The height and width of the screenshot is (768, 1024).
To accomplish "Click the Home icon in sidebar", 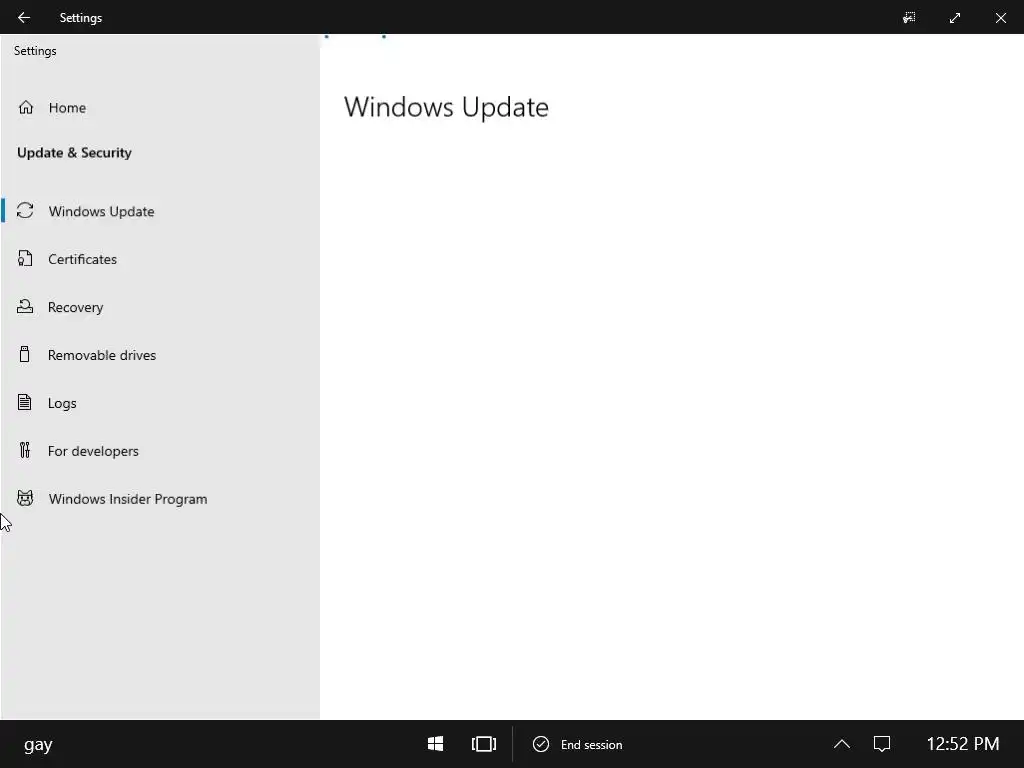I will click(x=25, y=107).
